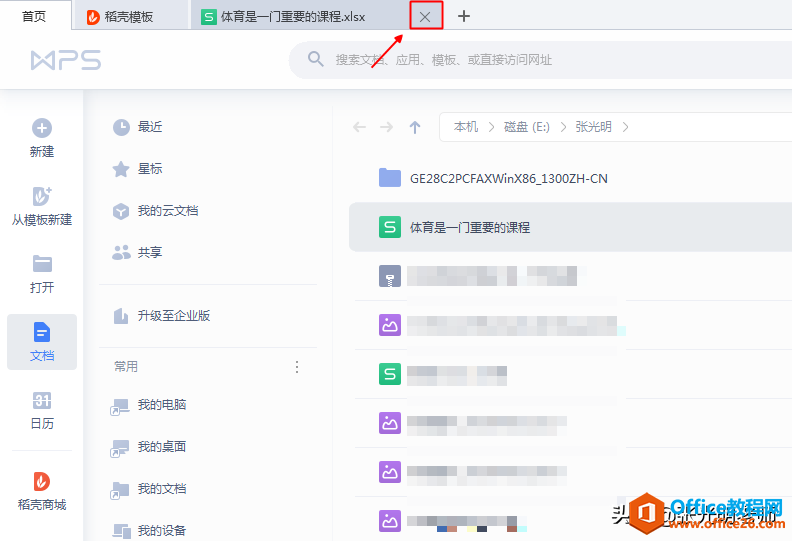Open 从模板新建 in the sidebar
792x541 pixels.
42,207
